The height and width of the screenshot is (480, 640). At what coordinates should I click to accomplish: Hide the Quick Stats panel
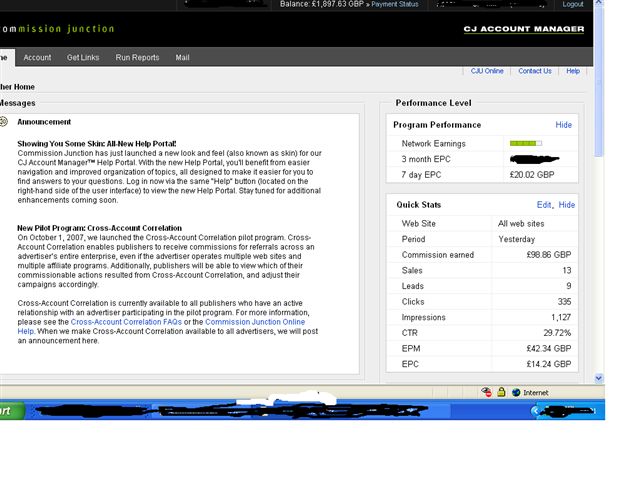[567, 205]
